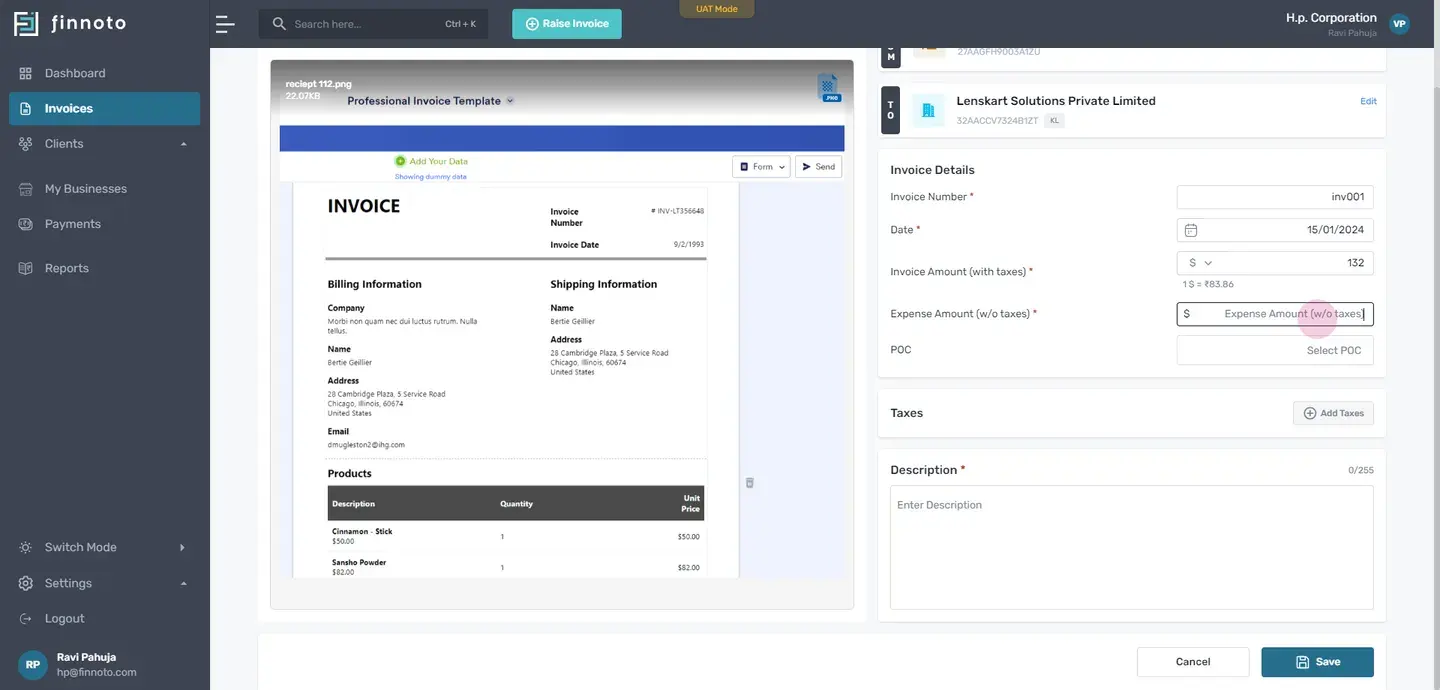
Task: Click the Edit link for Lenskart
Action: (1369, 101)
